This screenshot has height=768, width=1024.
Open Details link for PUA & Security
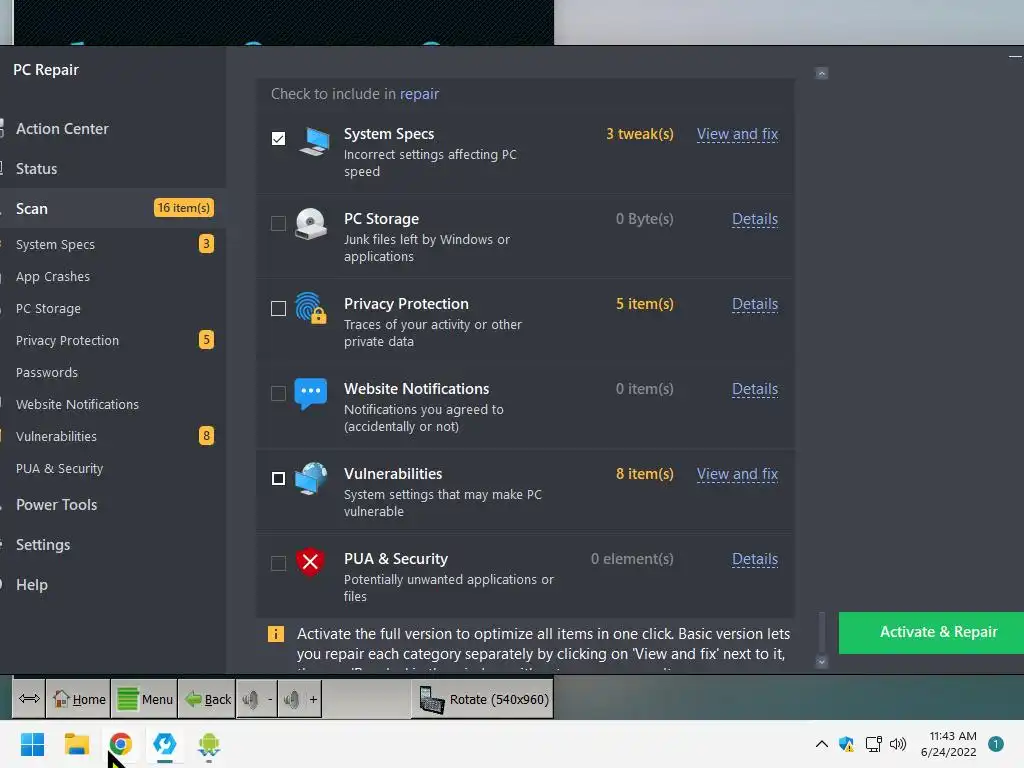pos(755,558)
